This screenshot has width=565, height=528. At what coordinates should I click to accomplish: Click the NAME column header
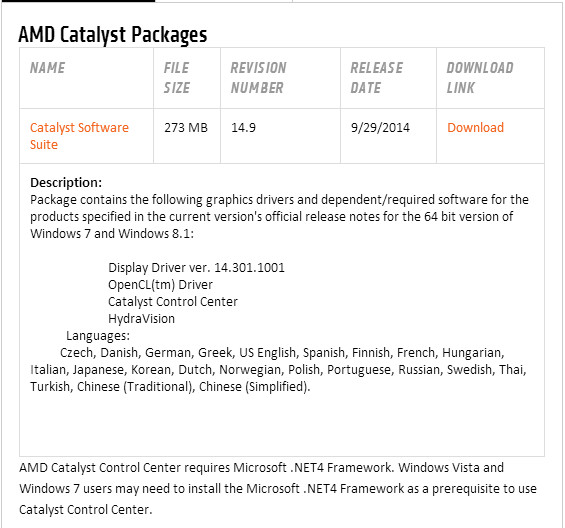(x=47, y=68)
